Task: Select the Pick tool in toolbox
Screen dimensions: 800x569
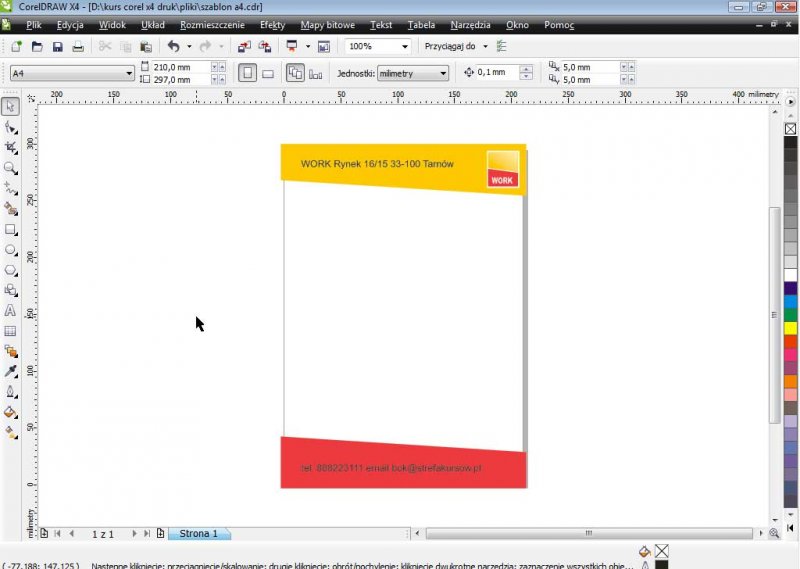Action: point(11,106)
